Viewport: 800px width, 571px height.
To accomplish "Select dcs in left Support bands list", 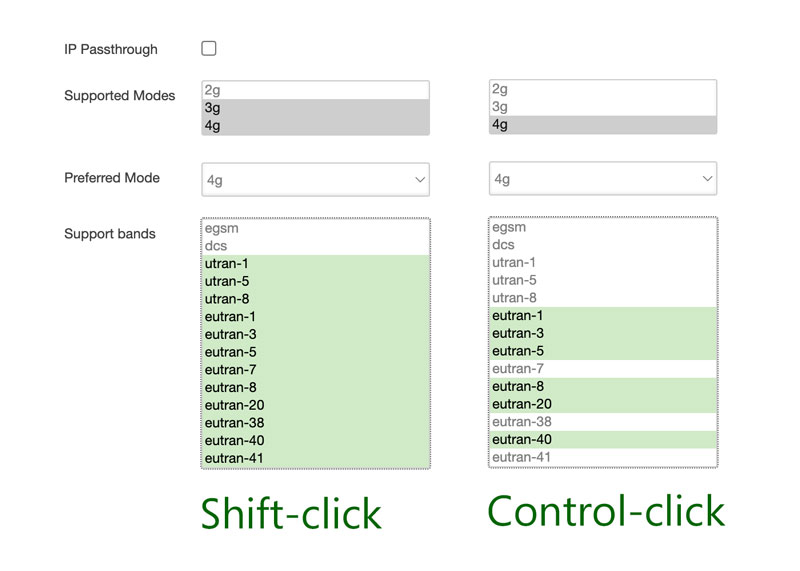I will [315, 246].
